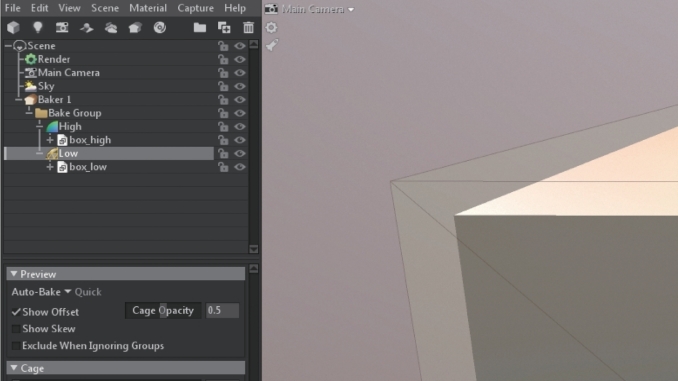Add a turntable with the spiral icon

pos(160,27)
